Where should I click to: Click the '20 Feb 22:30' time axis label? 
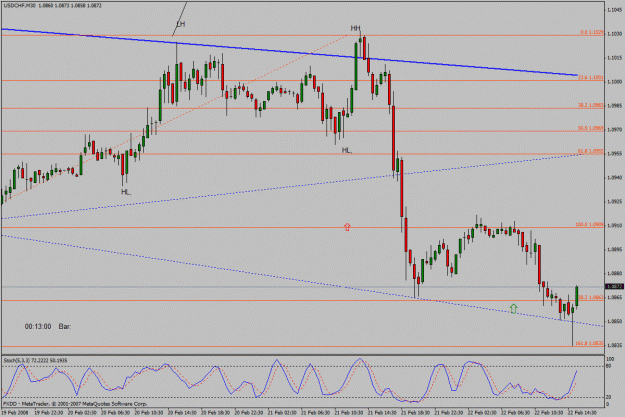coord(249,413)
